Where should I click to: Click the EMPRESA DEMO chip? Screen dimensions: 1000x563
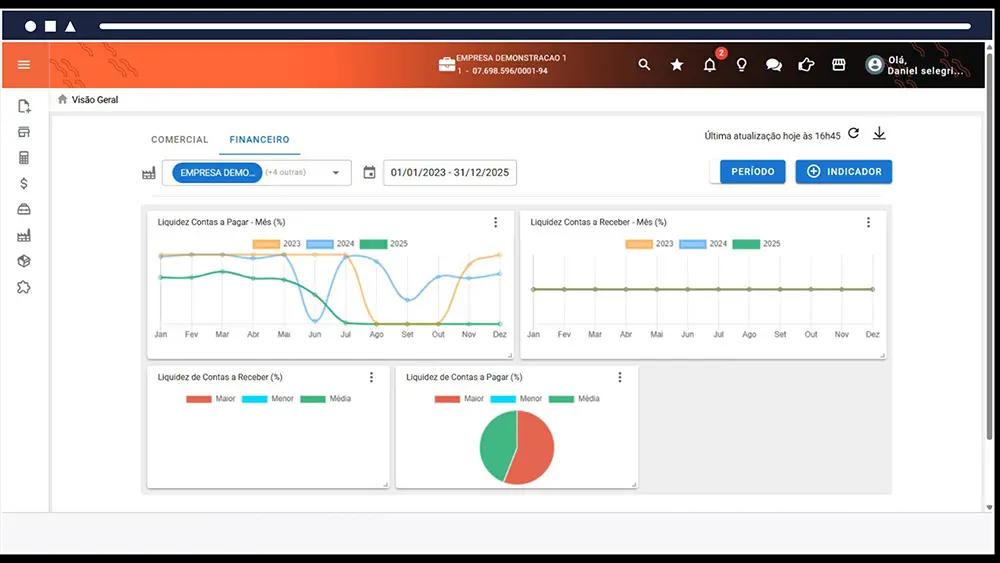point(217,173)
